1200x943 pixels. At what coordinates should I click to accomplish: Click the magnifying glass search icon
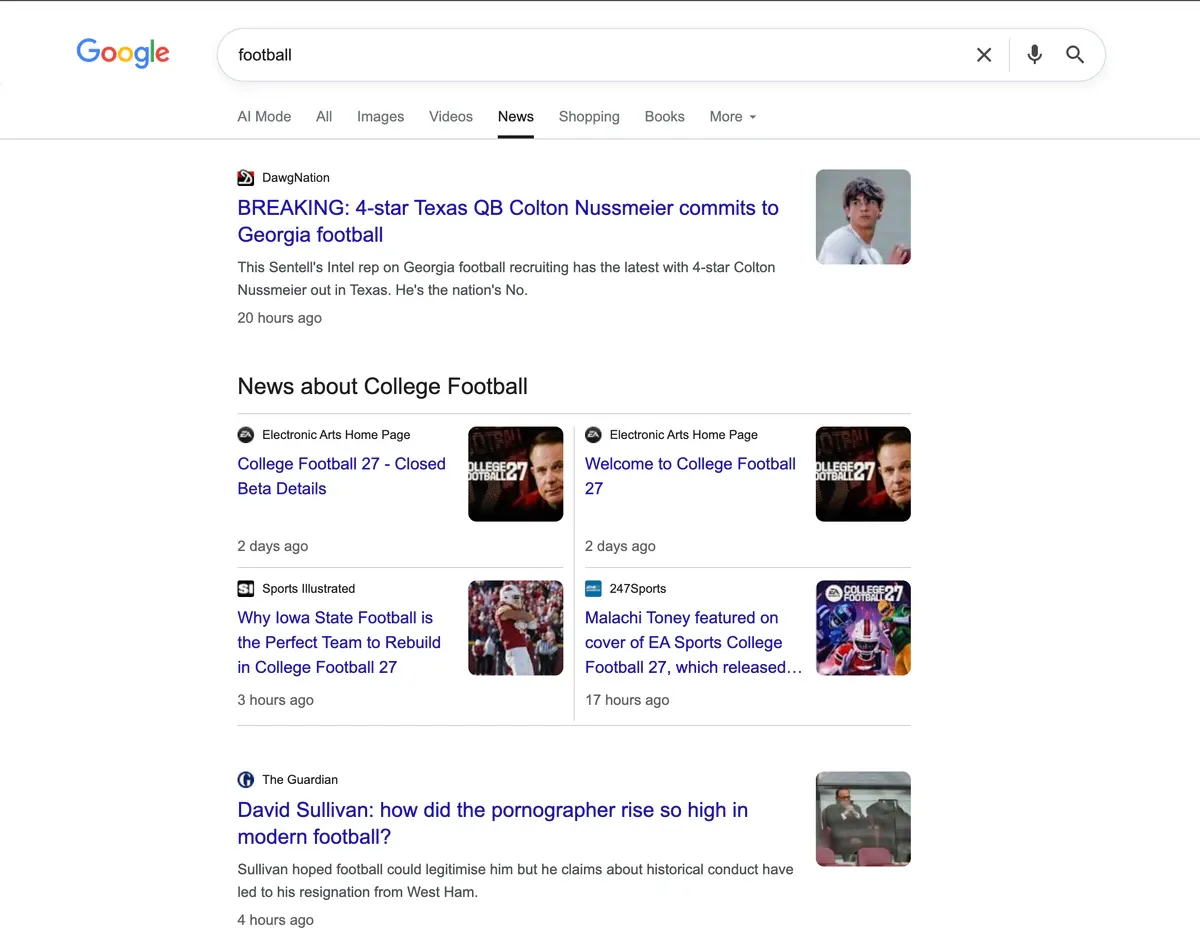coord(1075,55)
